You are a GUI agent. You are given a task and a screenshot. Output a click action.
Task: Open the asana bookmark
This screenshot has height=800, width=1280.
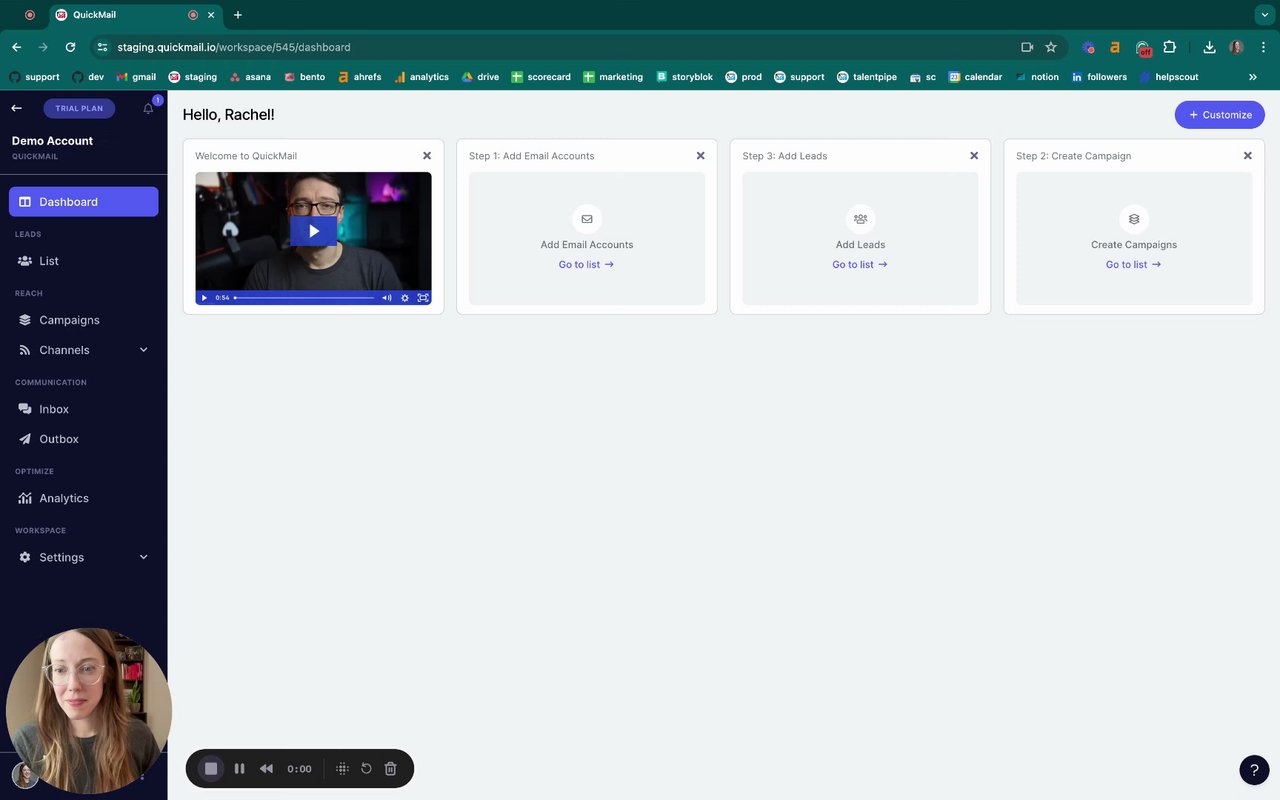click(250, 77)
